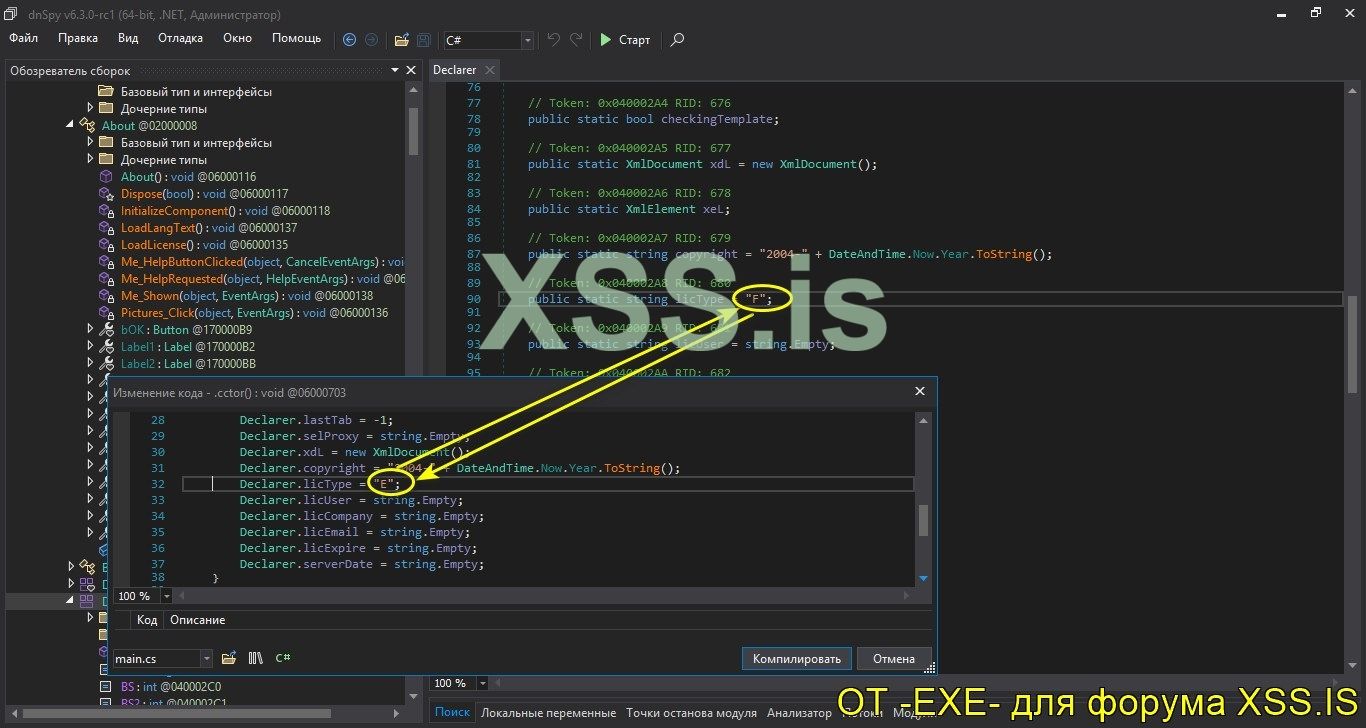Image resolution: width=1366 pixels, height=728 pixels.
Task: Click the redo arrow in toolbar
Action: 576,40
